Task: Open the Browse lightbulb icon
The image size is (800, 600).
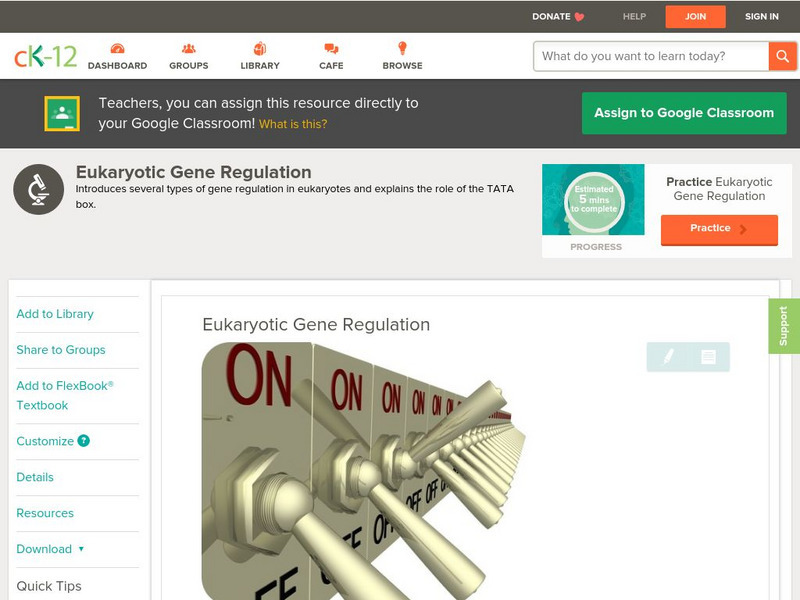Action: click(x=402, y=48)
